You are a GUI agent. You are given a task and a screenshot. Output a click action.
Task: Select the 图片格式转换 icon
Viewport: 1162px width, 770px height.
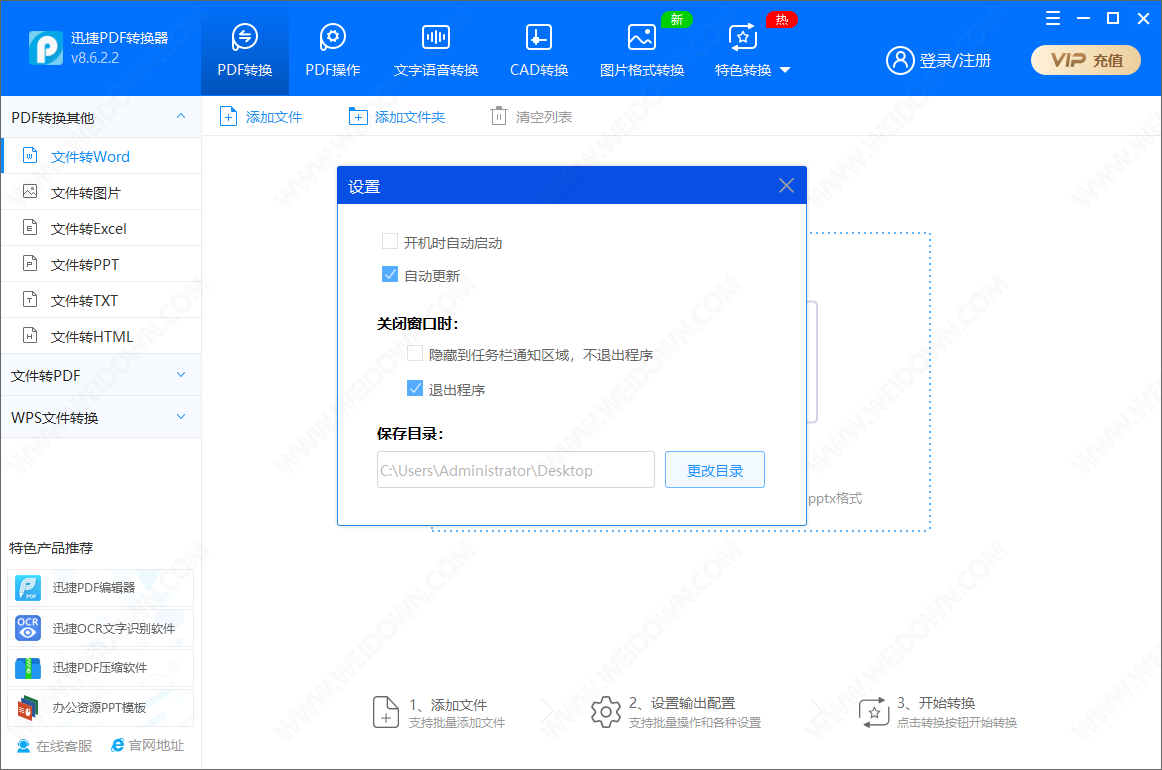click(x=641, y=38)
